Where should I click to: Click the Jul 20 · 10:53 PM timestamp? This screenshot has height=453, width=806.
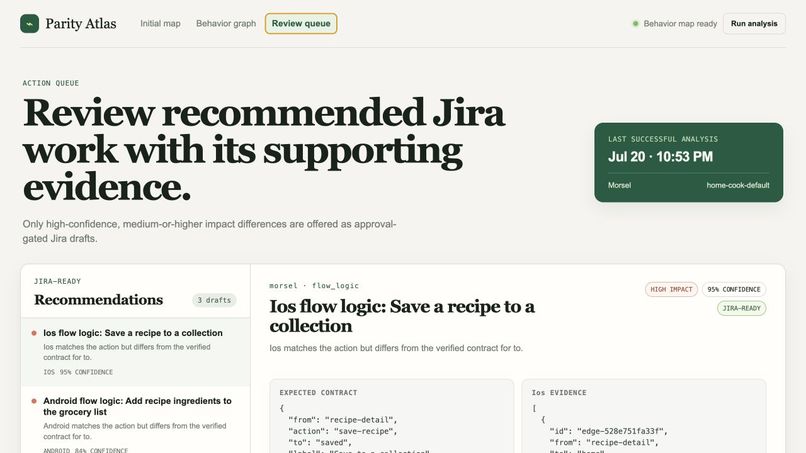[660, 157]
